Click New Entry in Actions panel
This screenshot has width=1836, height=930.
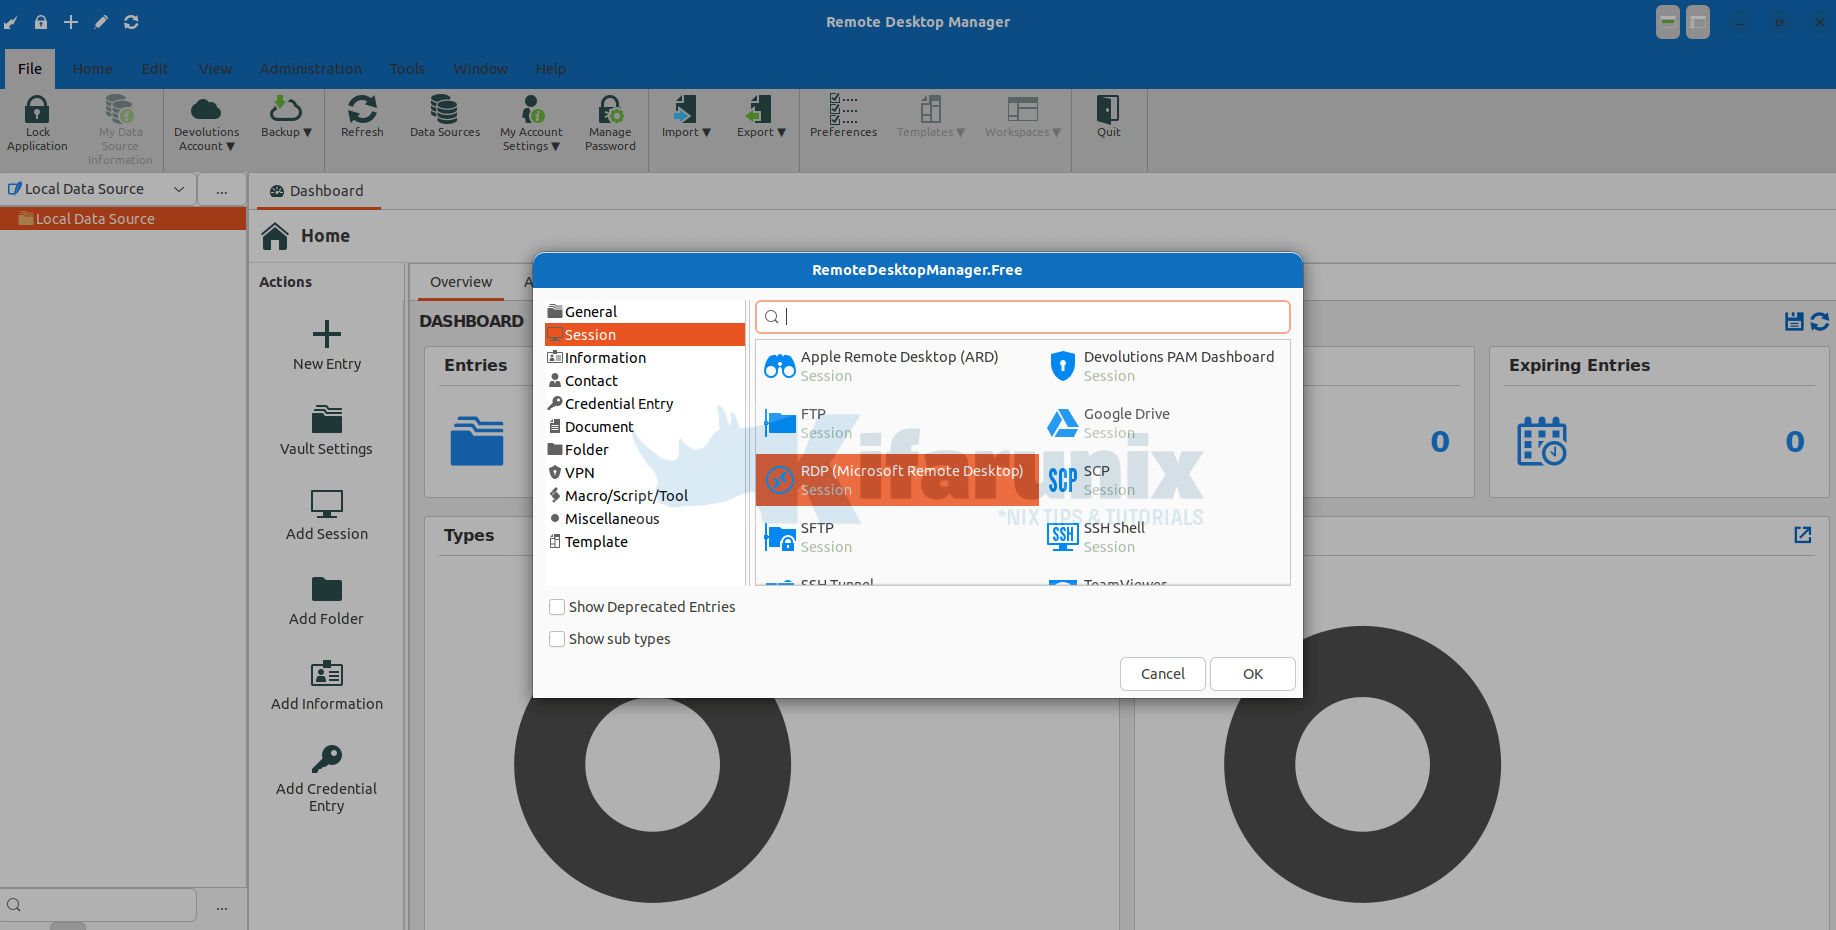point(325,344)
